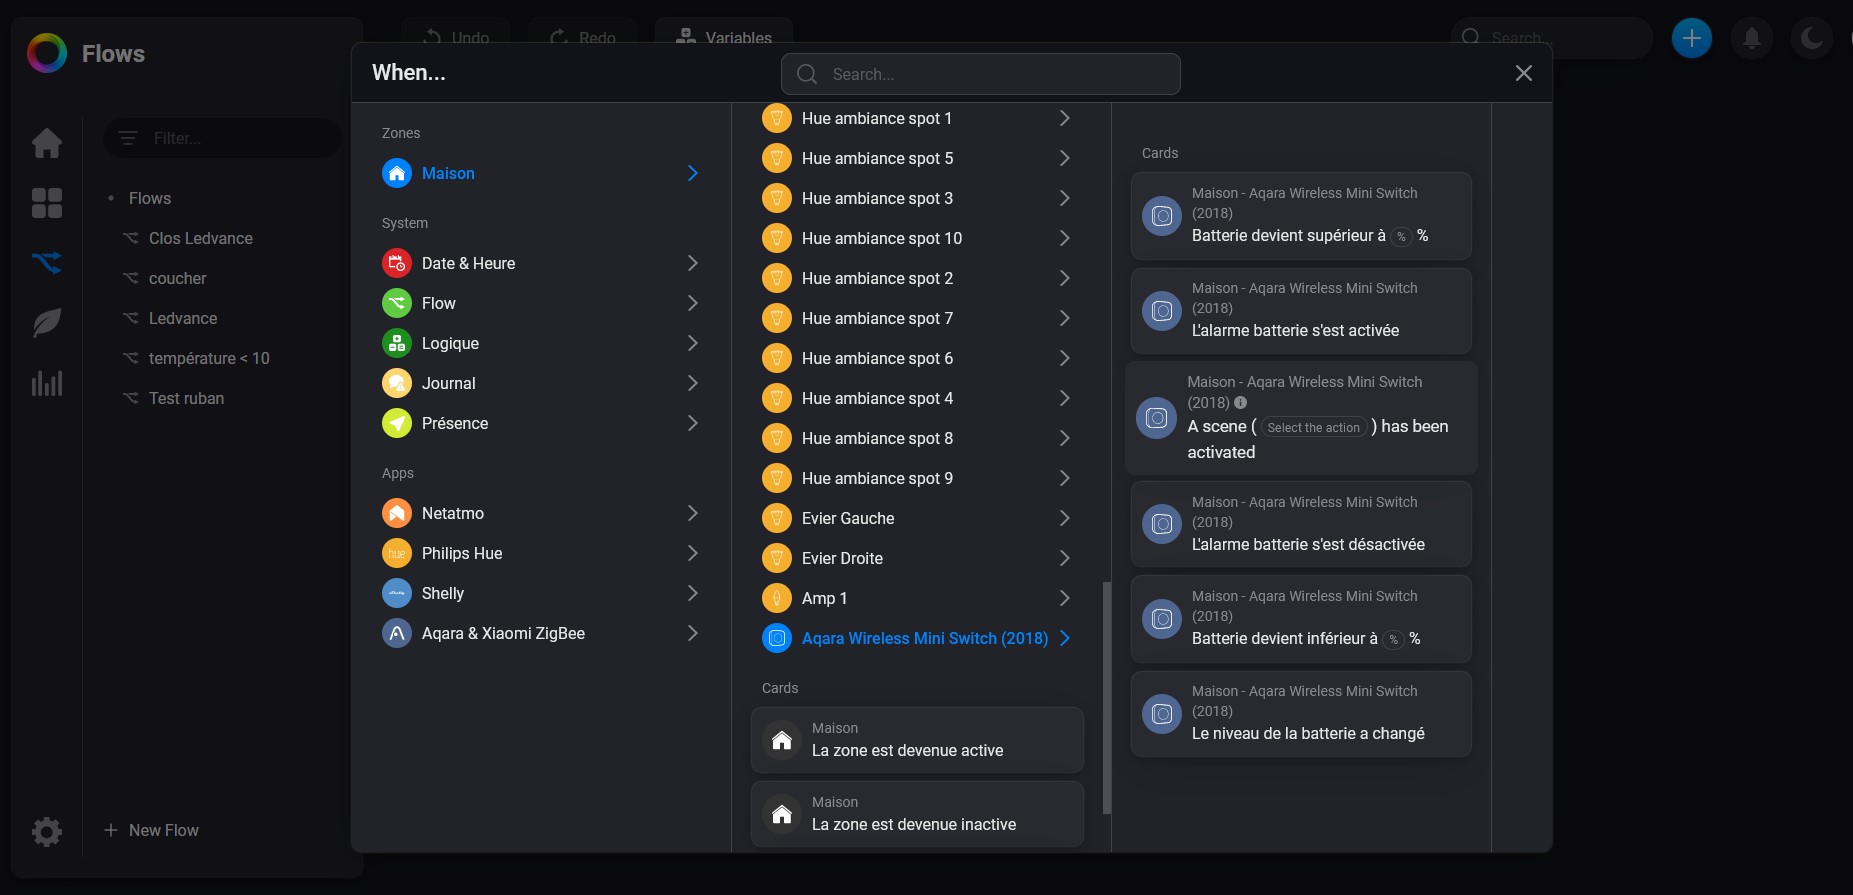Viewport: 1853px width, 895px height.
Task: Choose La zone est devenue inactive card
Action: tap(917, 814)
